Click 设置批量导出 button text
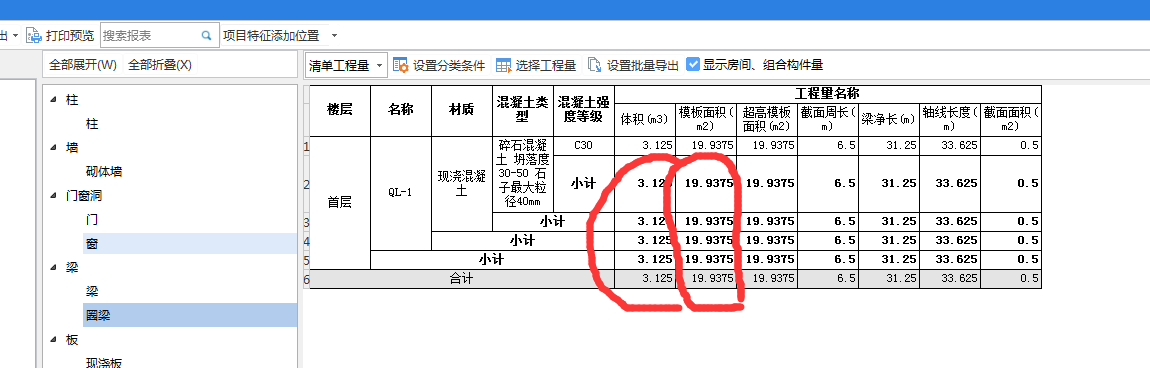This screenshot has height=368, width=1150. 642,65
